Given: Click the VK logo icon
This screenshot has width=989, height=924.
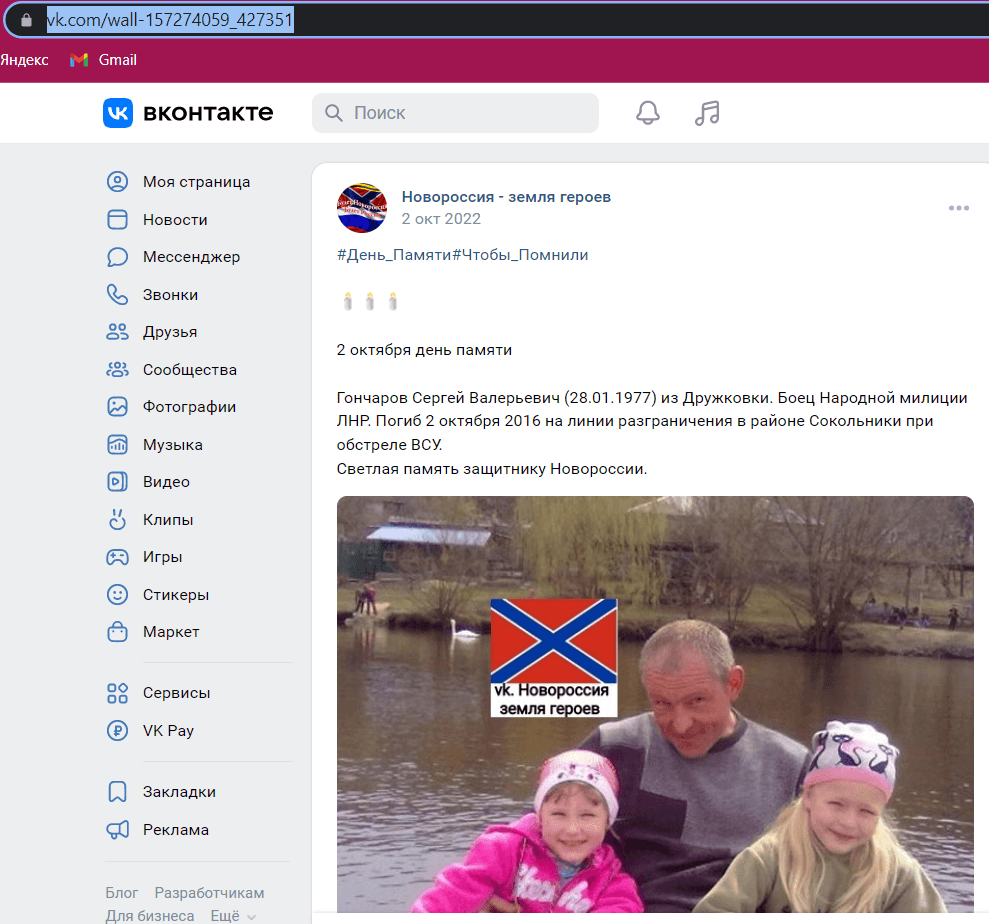Looking at the screenshot, I should click(x=118, y=113).
